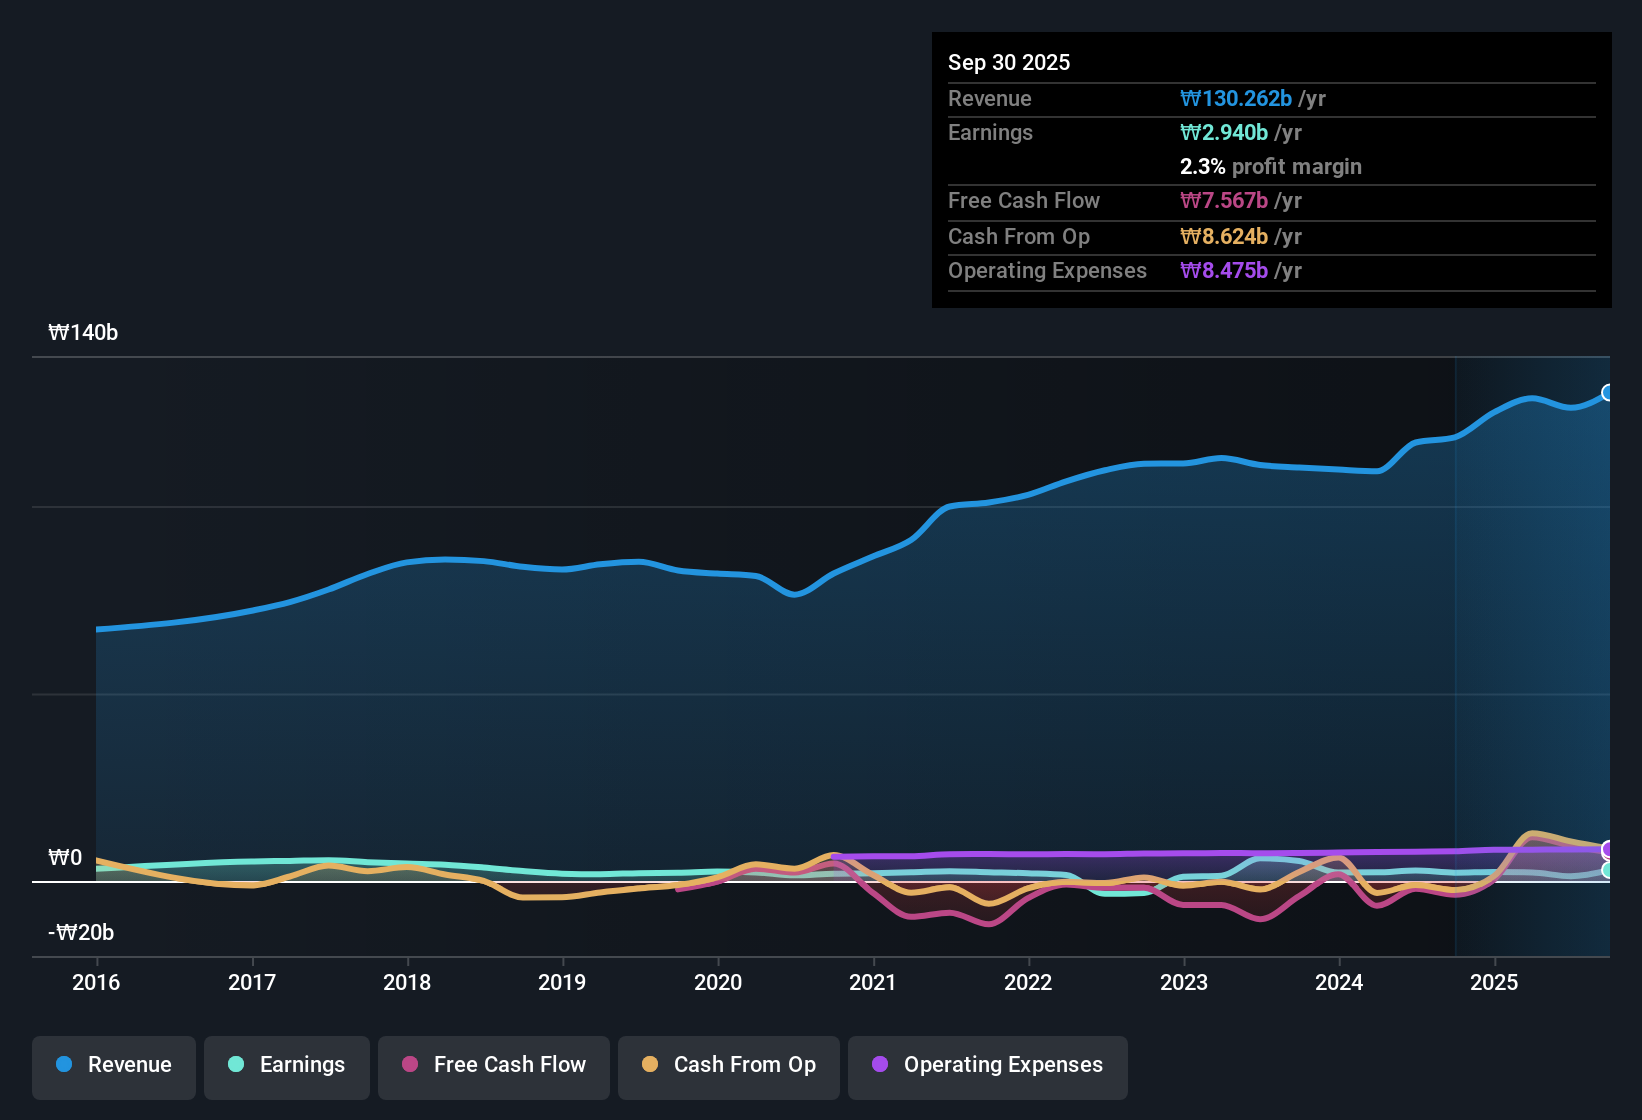Click the ₩140b axis label
This screenshot has width=1642, height=1120.
coord(84,332)
